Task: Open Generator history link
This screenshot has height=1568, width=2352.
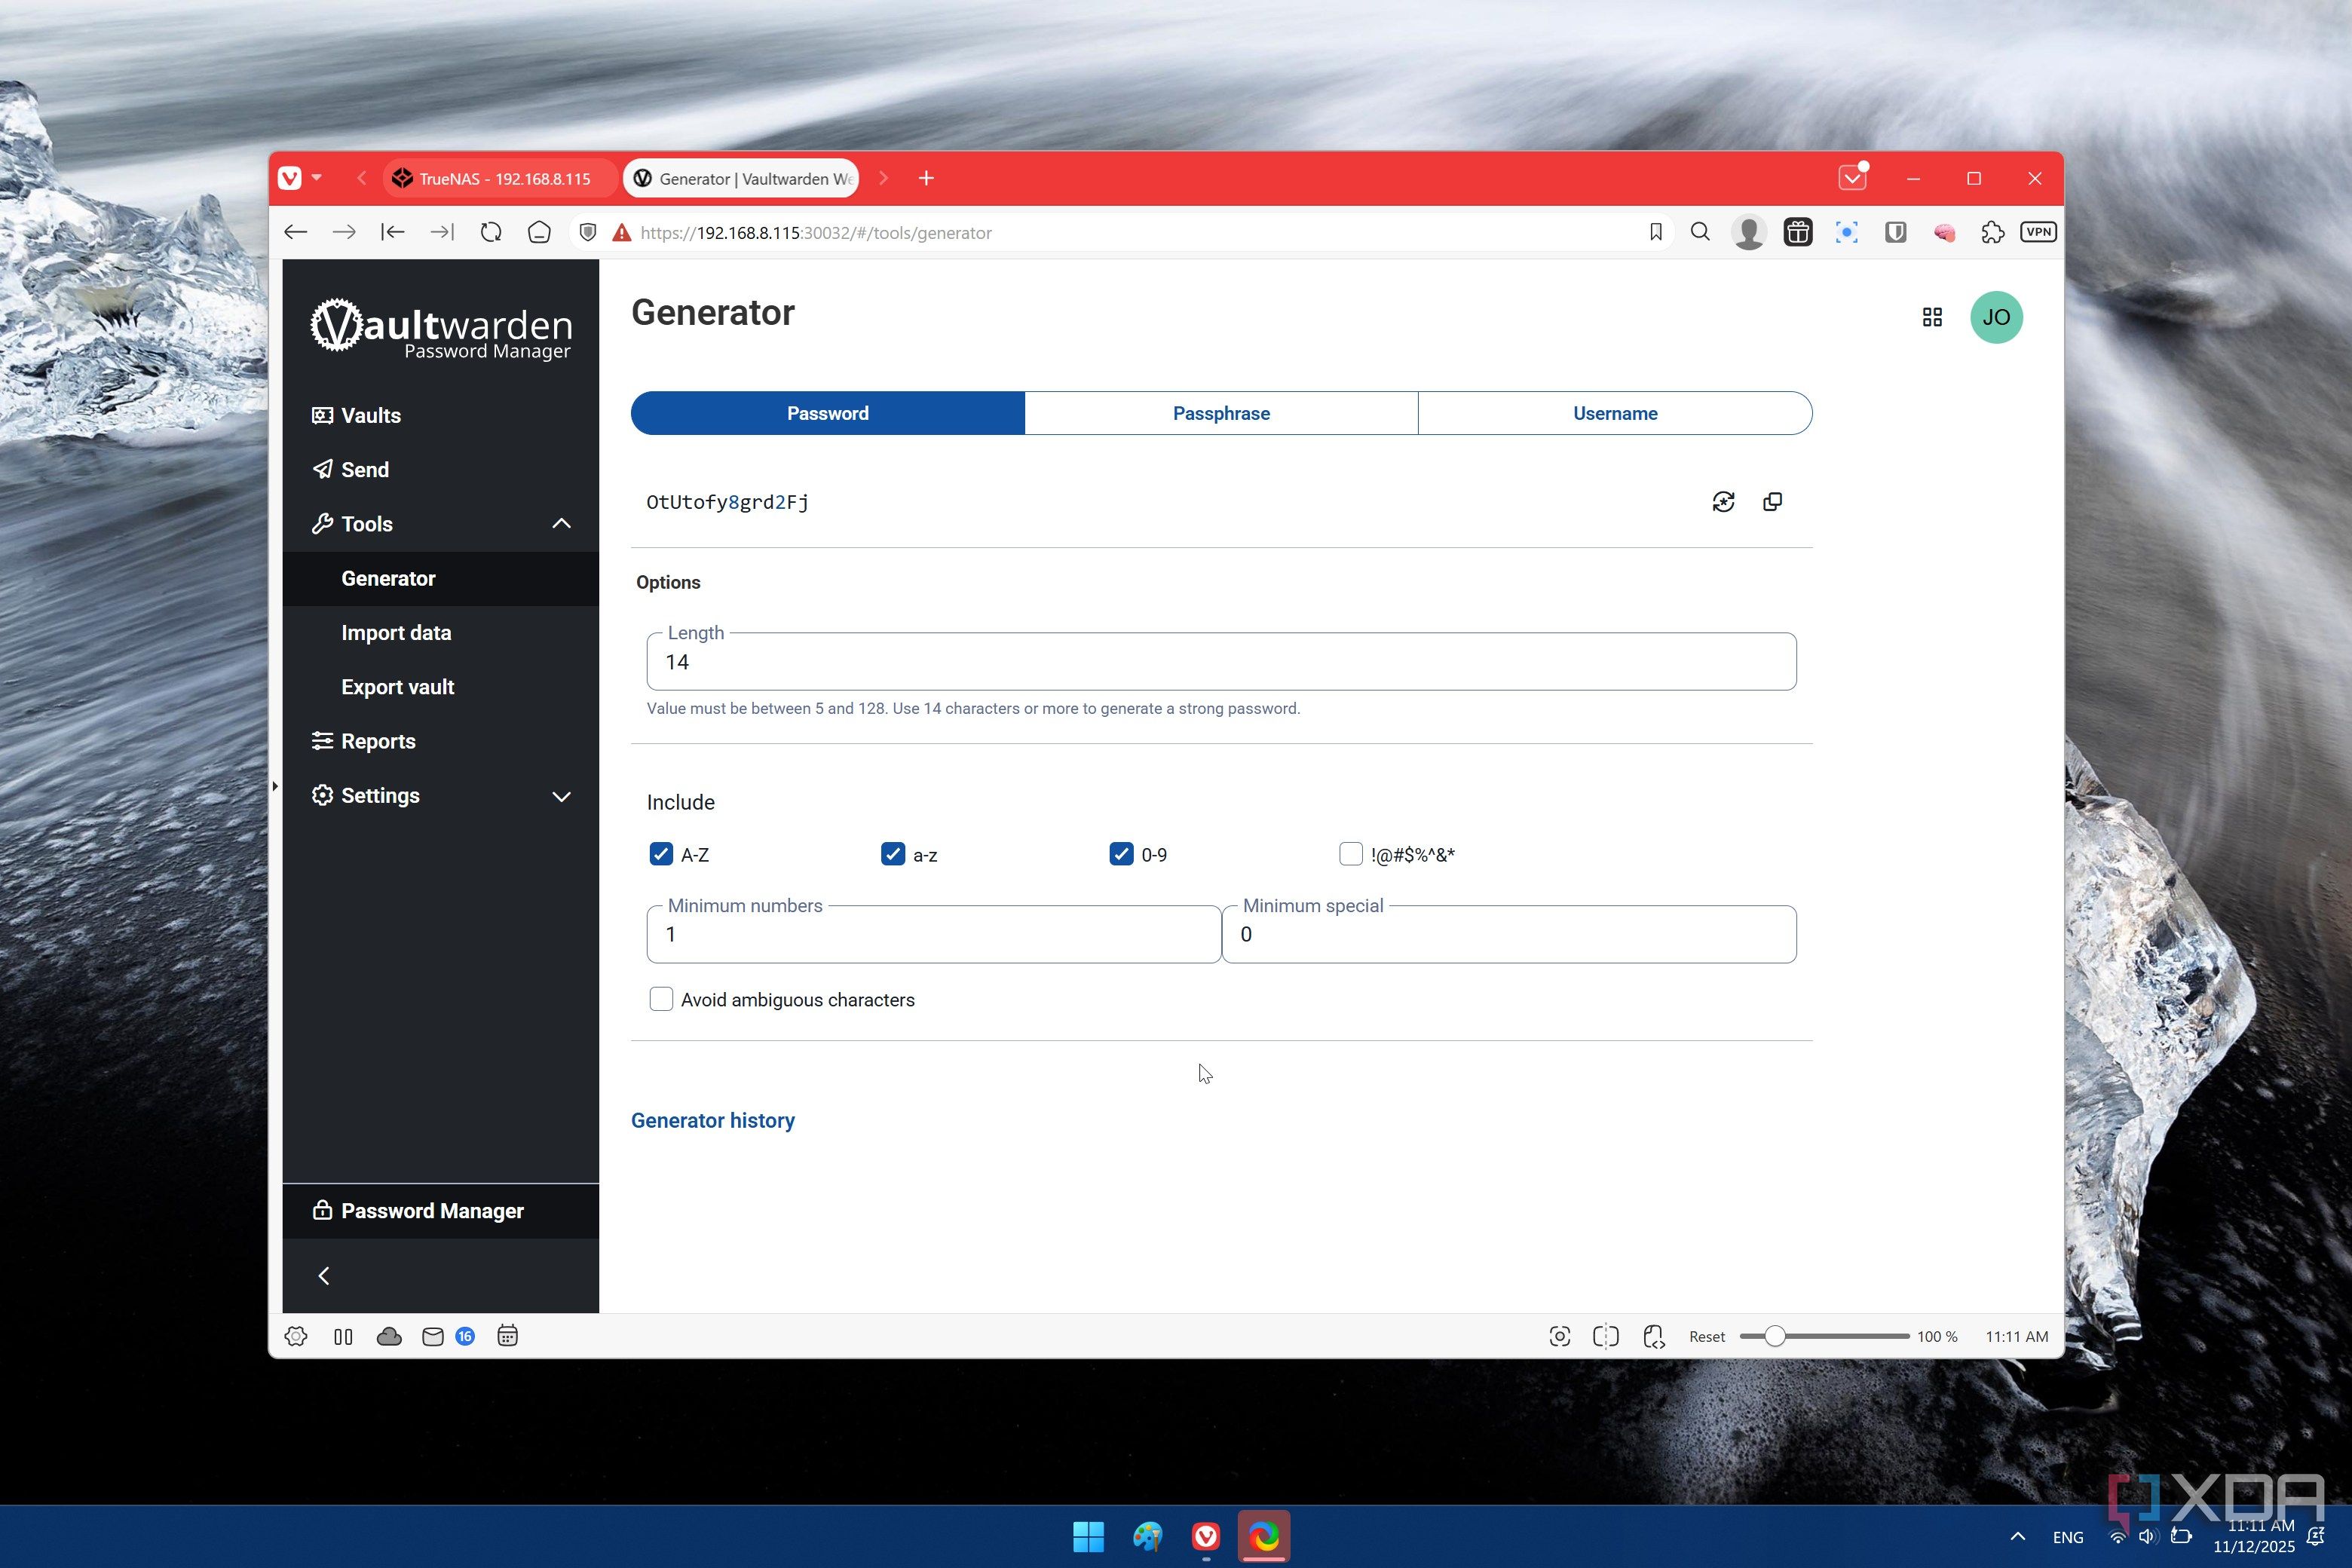Action: (713, 1120)
